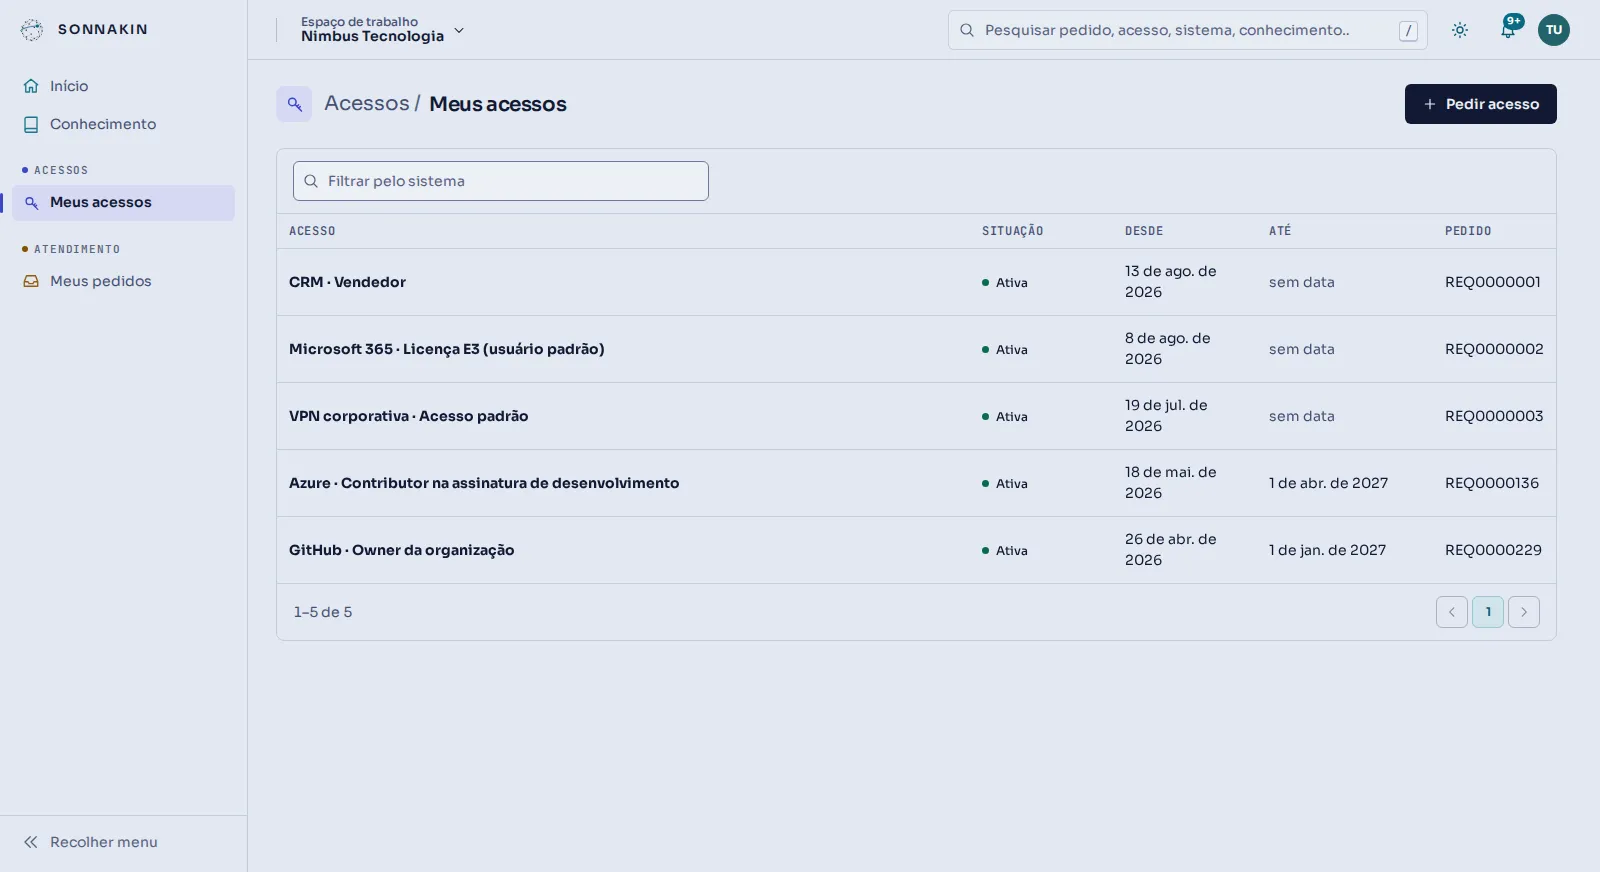The image size is (1600, 872).
Task: Click the SITUAÇÃO column header
Action: click(x=1013, y=231)
